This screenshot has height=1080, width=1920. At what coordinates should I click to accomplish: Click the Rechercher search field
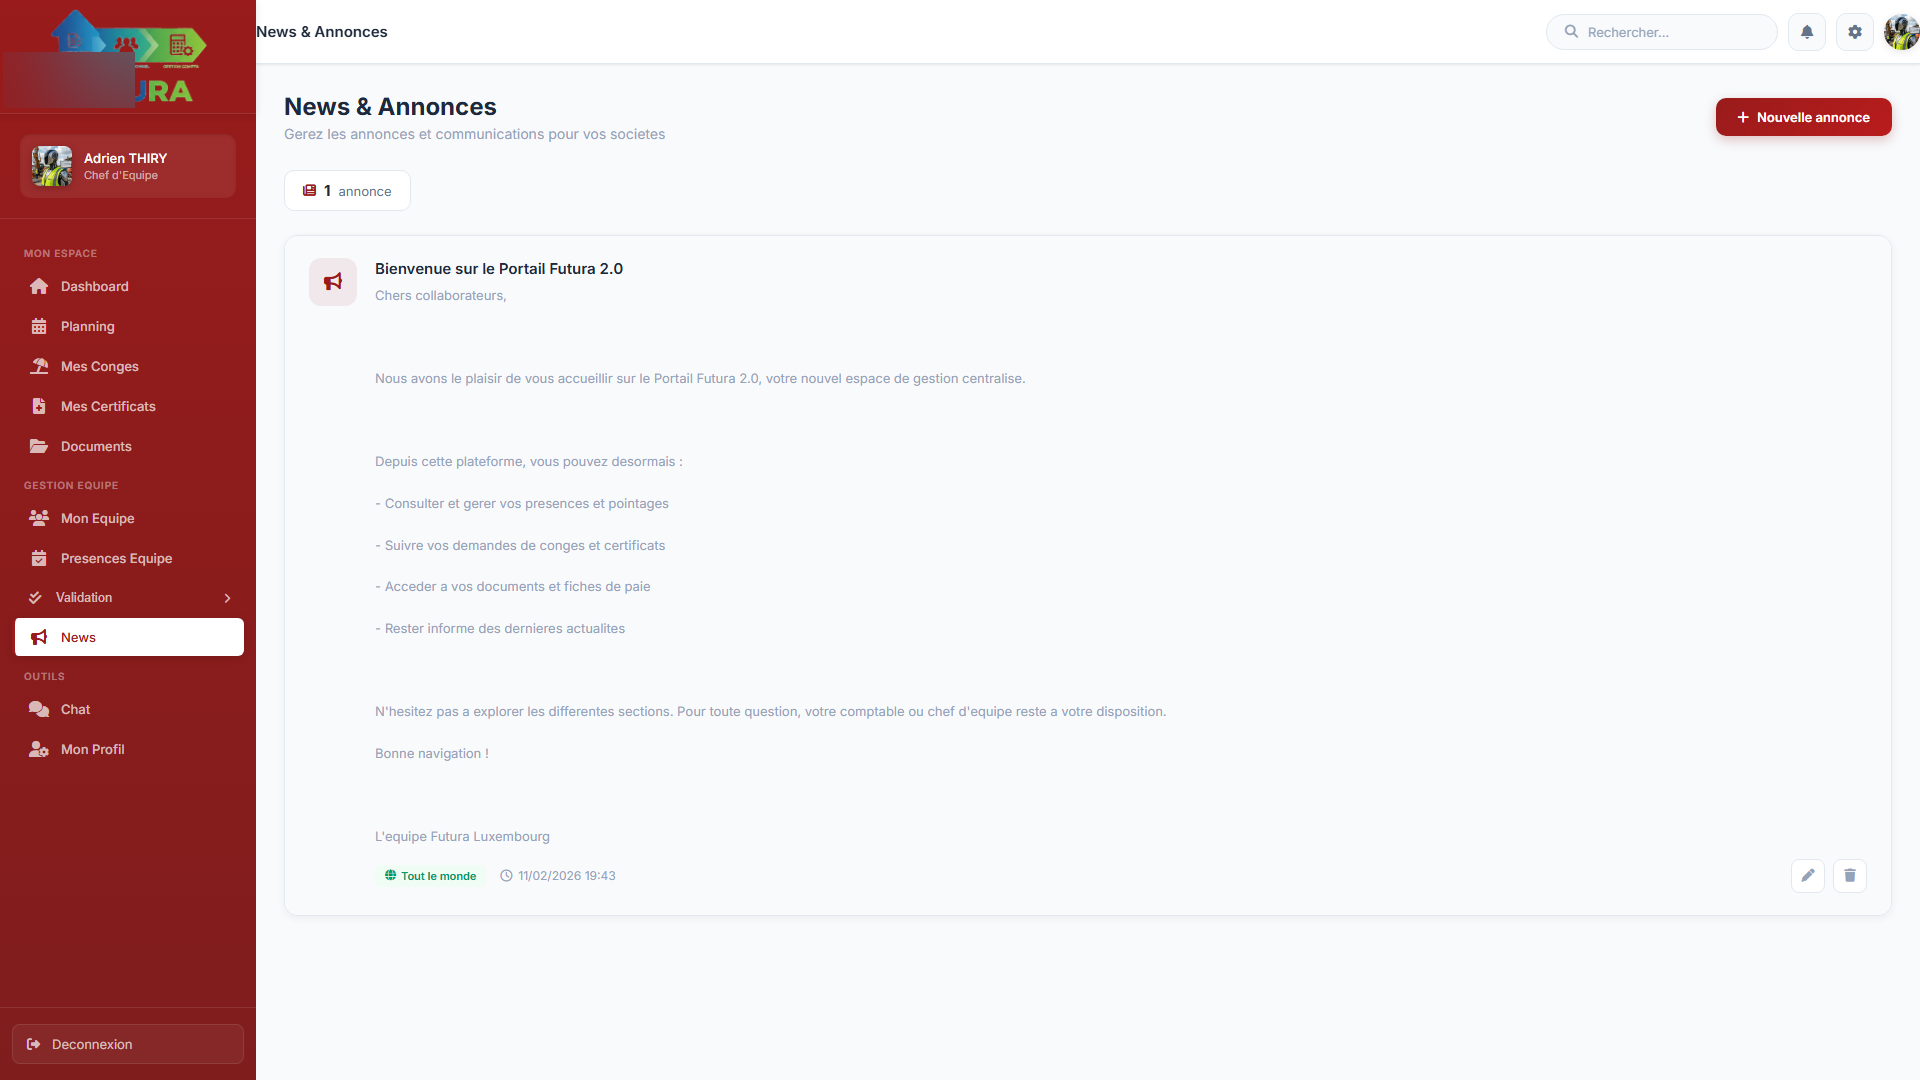click(x=1670, y=32)
